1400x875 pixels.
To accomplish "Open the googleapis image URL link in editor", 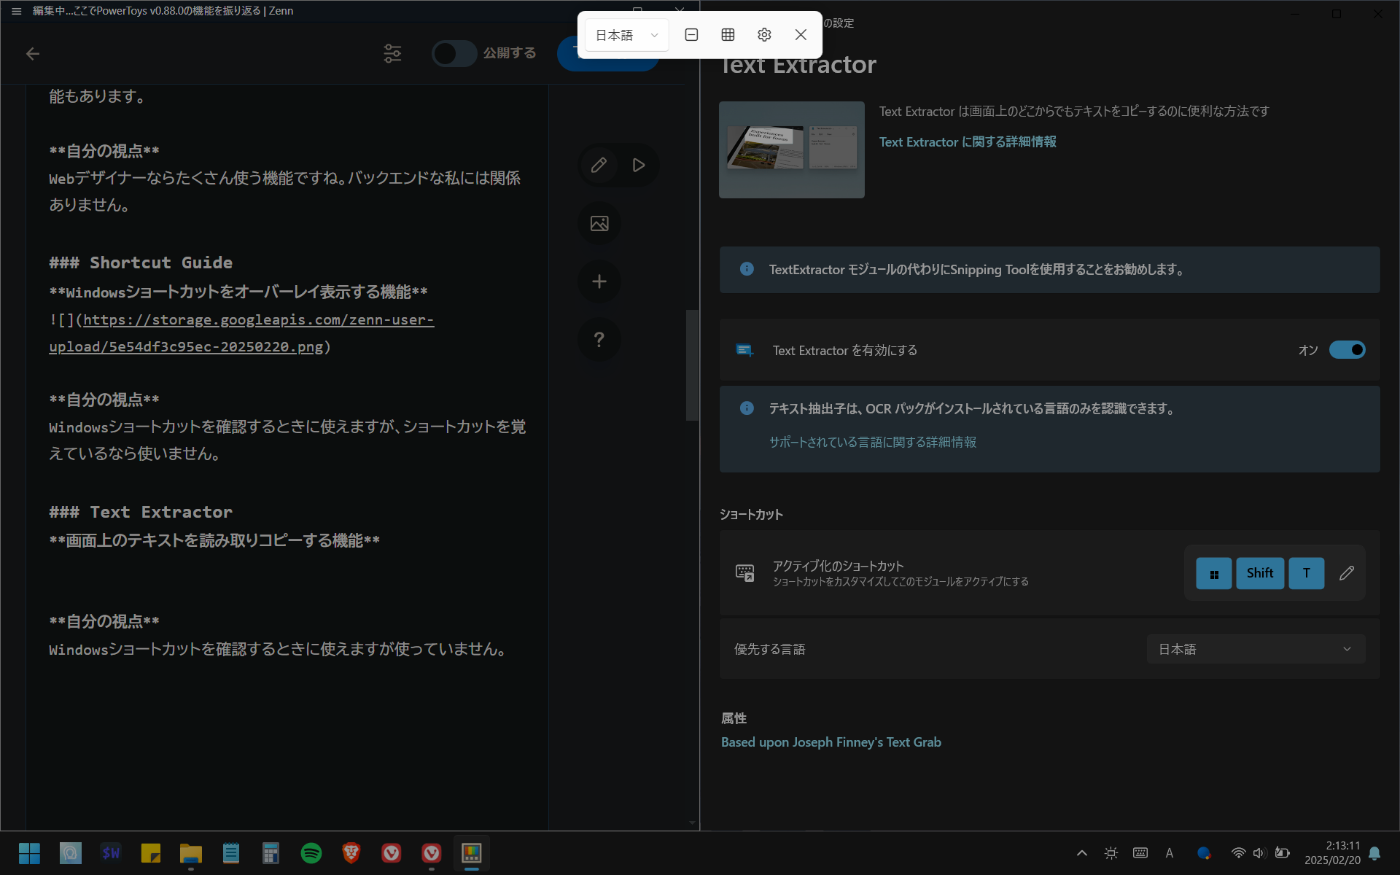I will coord(241,333).
